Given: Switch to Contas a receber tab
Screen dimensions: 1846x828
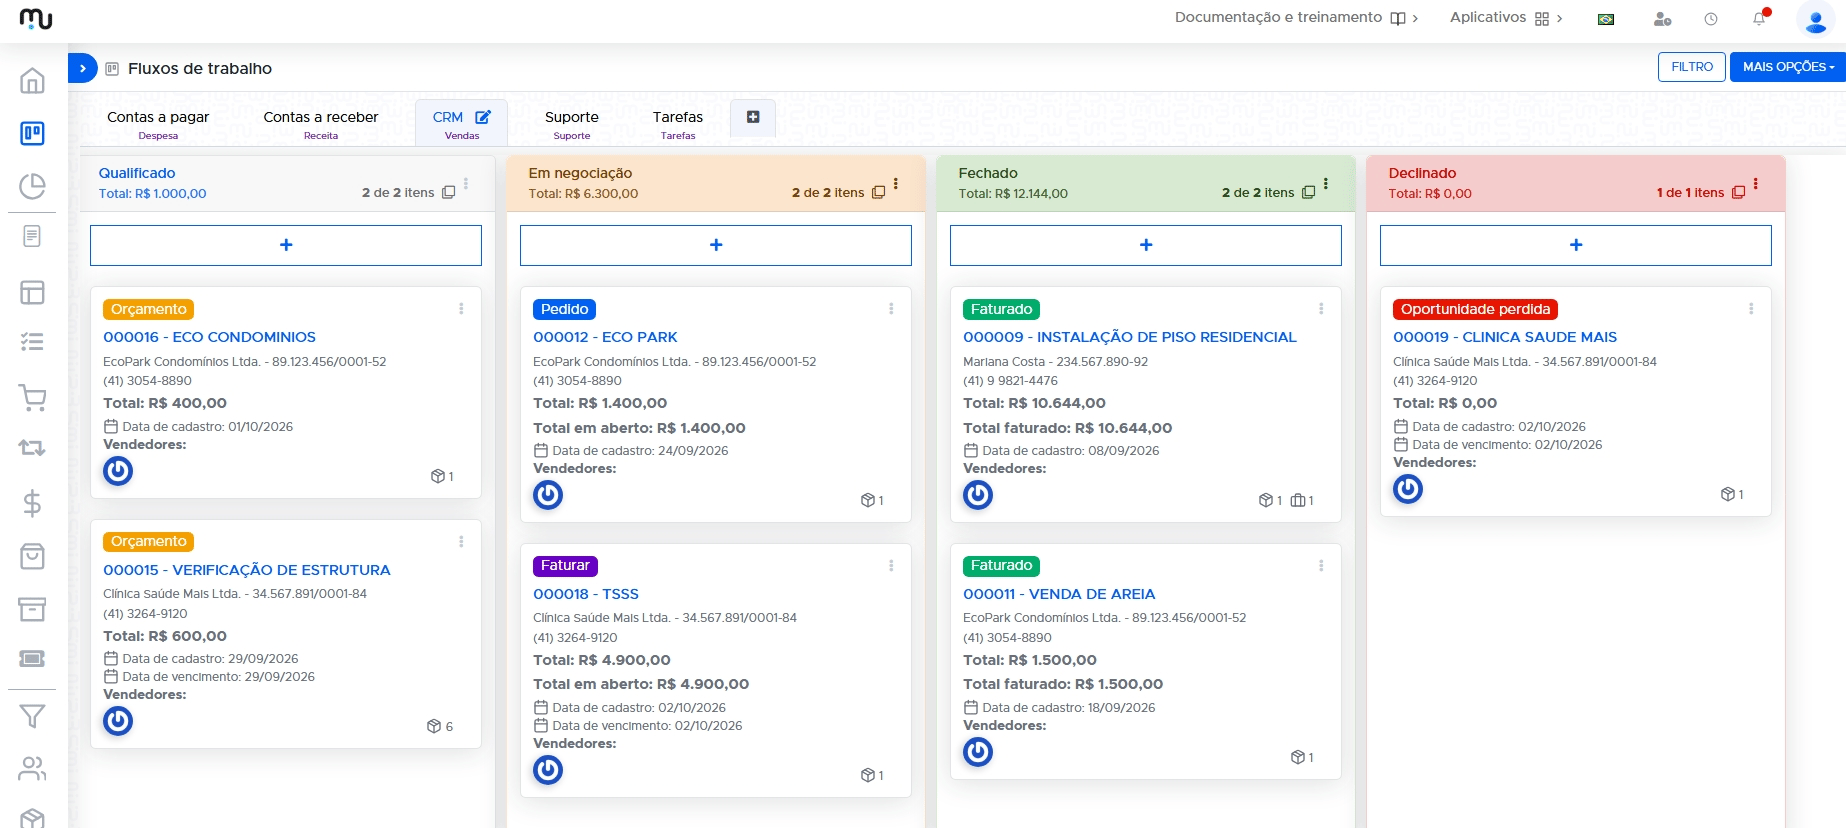Looking at the screenshot, I should pyautogui.click(x=321, y=124).
